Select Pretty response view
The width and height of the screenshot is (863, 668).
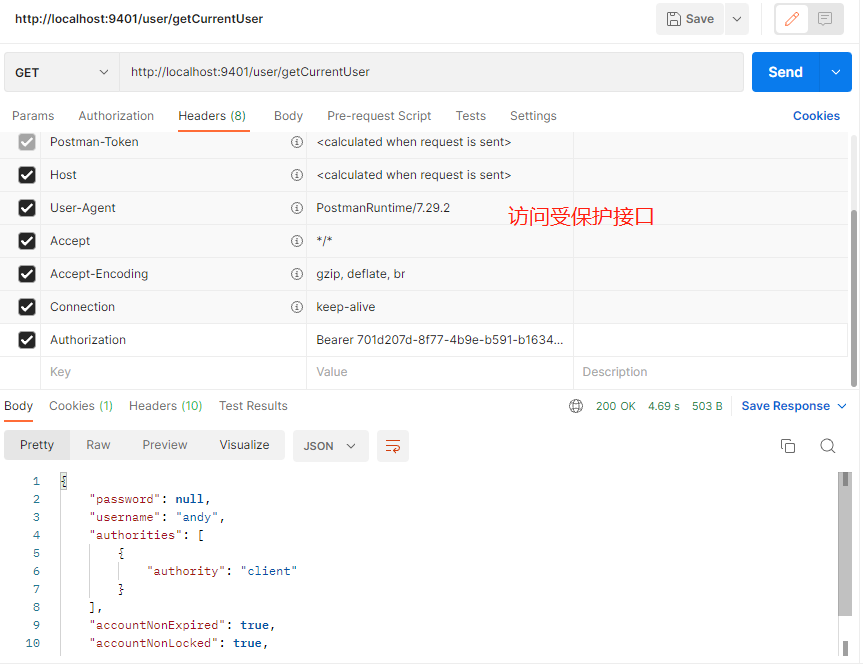pos(37,445)
